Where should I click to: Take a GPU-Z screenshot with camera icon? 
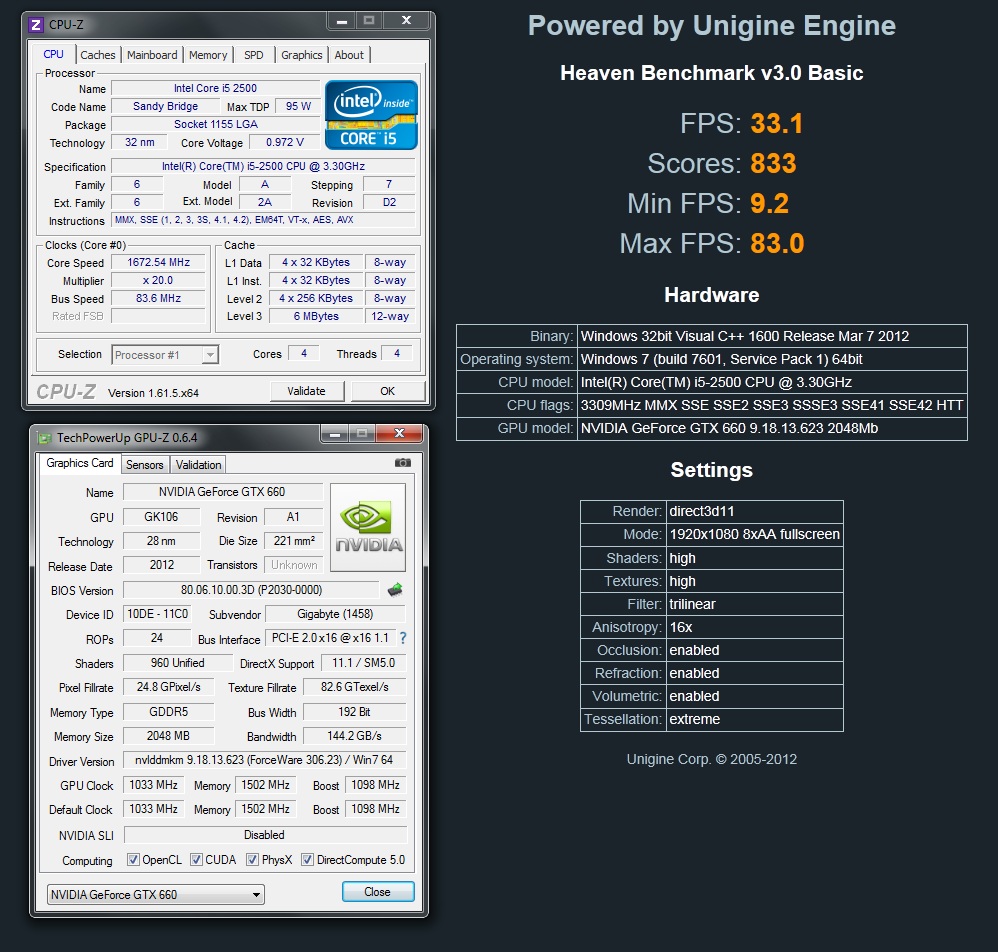point(402,463)
